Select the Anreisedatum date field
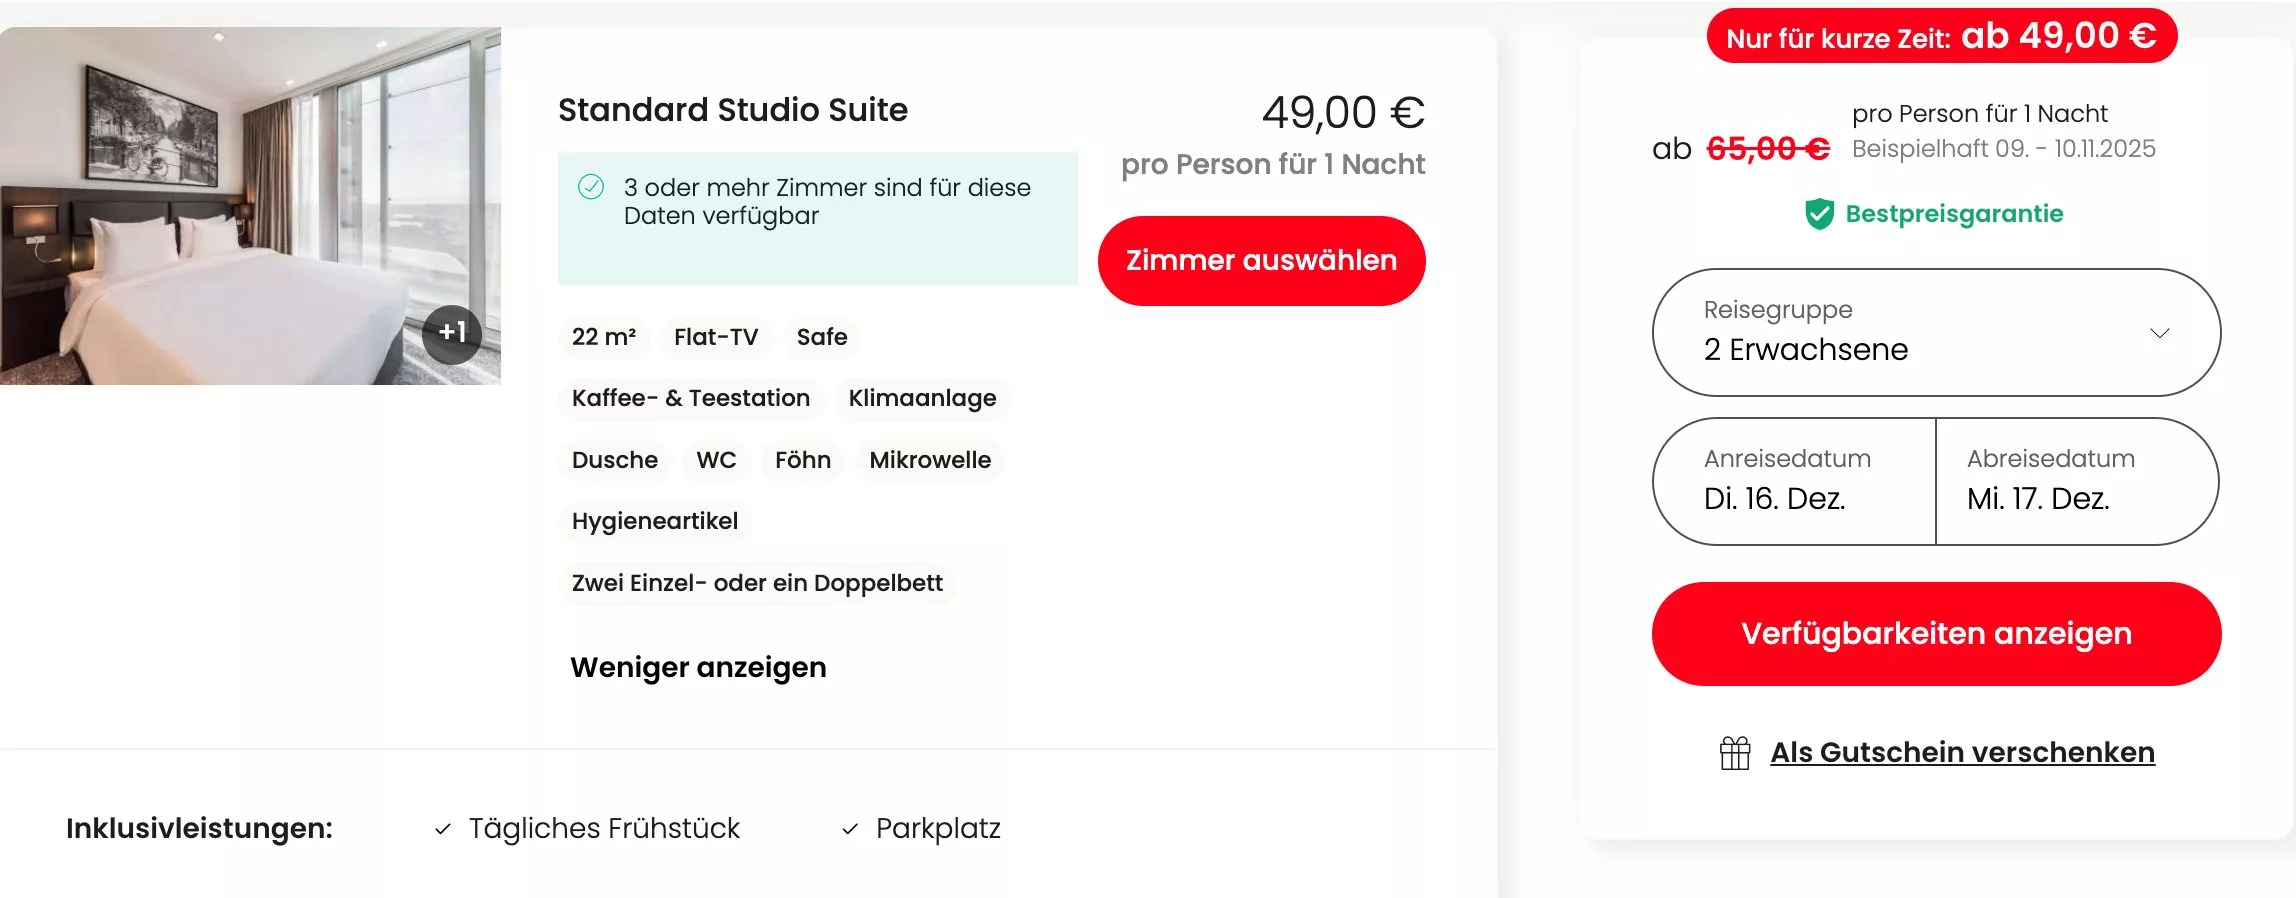Image resolution: width=2296 pixels, height=898 pixels. [1794, 482]
